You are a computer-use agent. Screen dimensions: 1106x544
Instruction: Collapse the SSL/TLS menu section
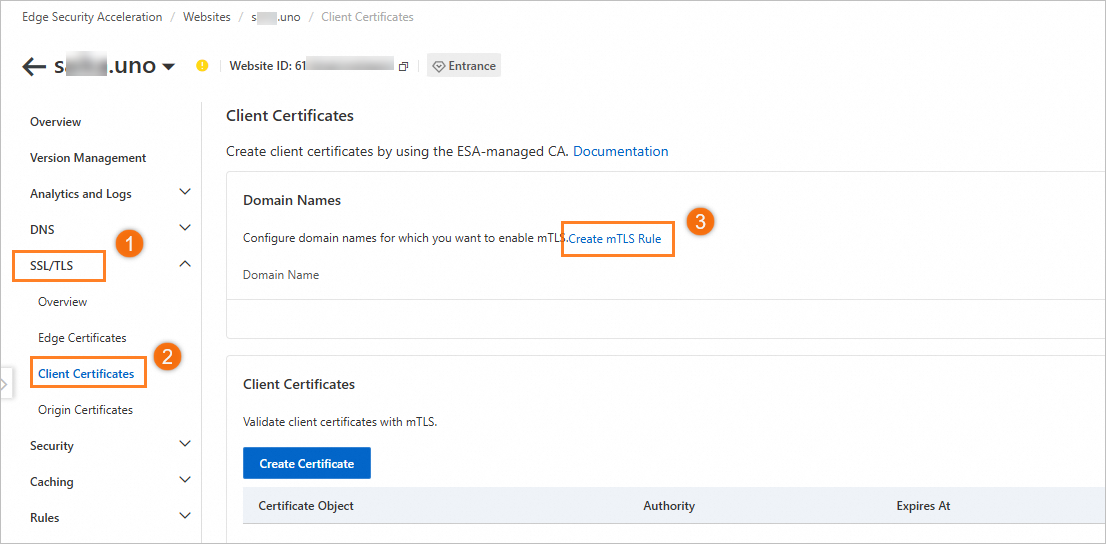click(185, 265)
